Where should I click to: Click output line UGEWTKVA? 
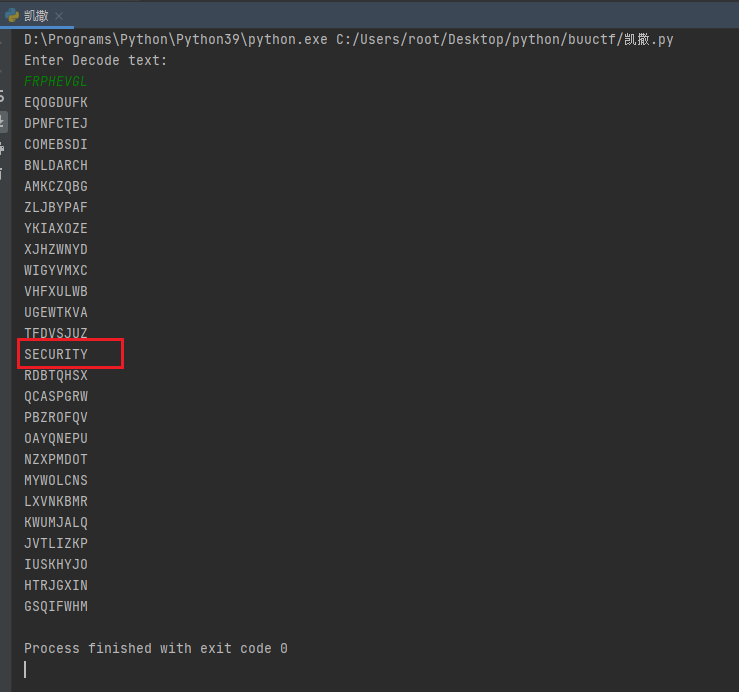click(x=56, y=312)
